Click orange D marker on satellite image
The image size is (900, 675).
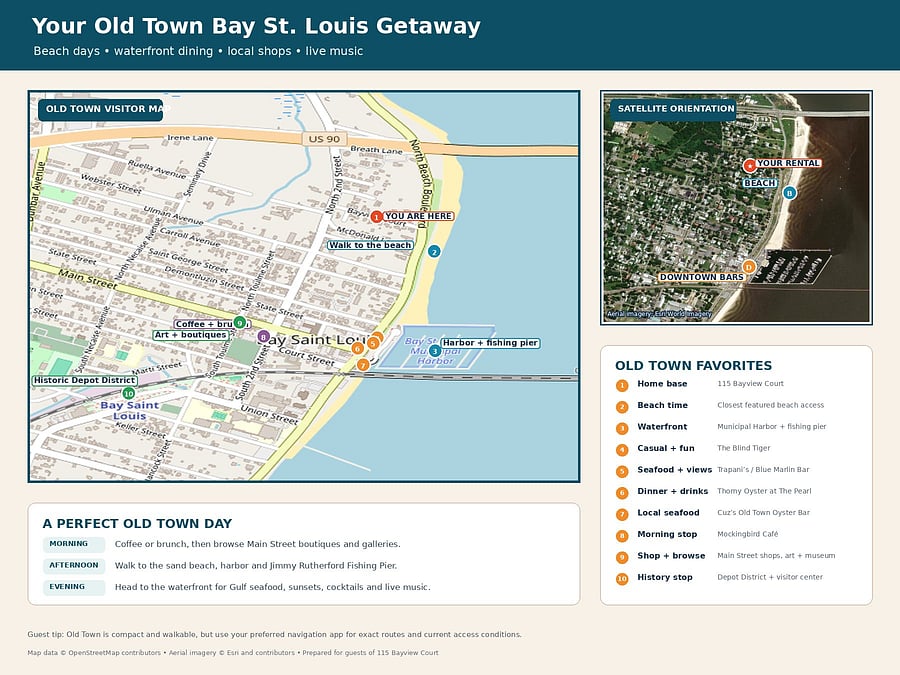[748, 267]
